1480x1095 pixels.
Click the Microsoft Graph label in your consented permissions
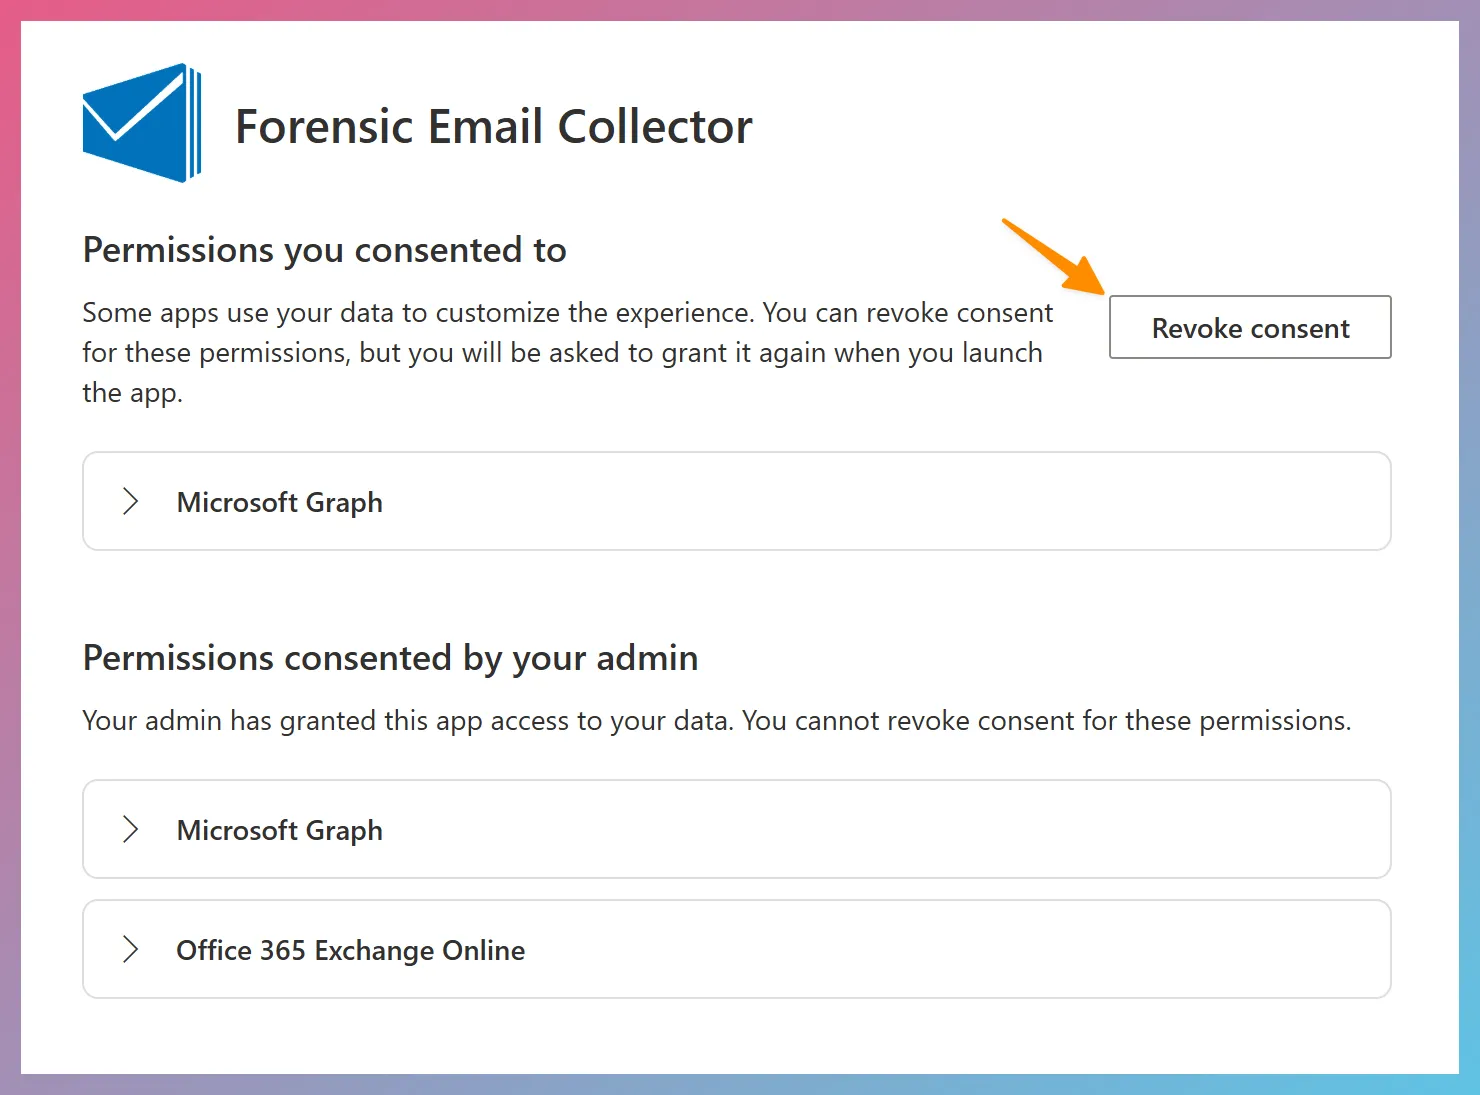[x=279, y=502]
